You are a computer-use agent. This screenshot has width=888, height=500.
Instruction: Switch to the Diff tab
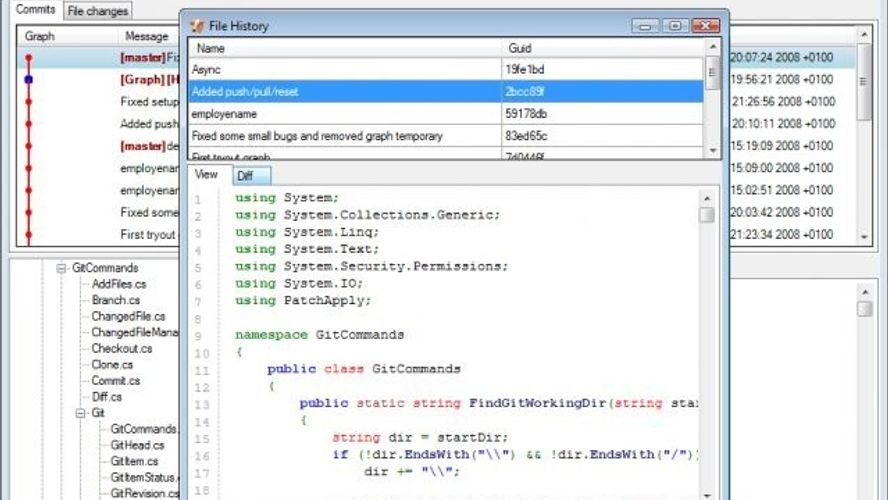pos(251,176)
